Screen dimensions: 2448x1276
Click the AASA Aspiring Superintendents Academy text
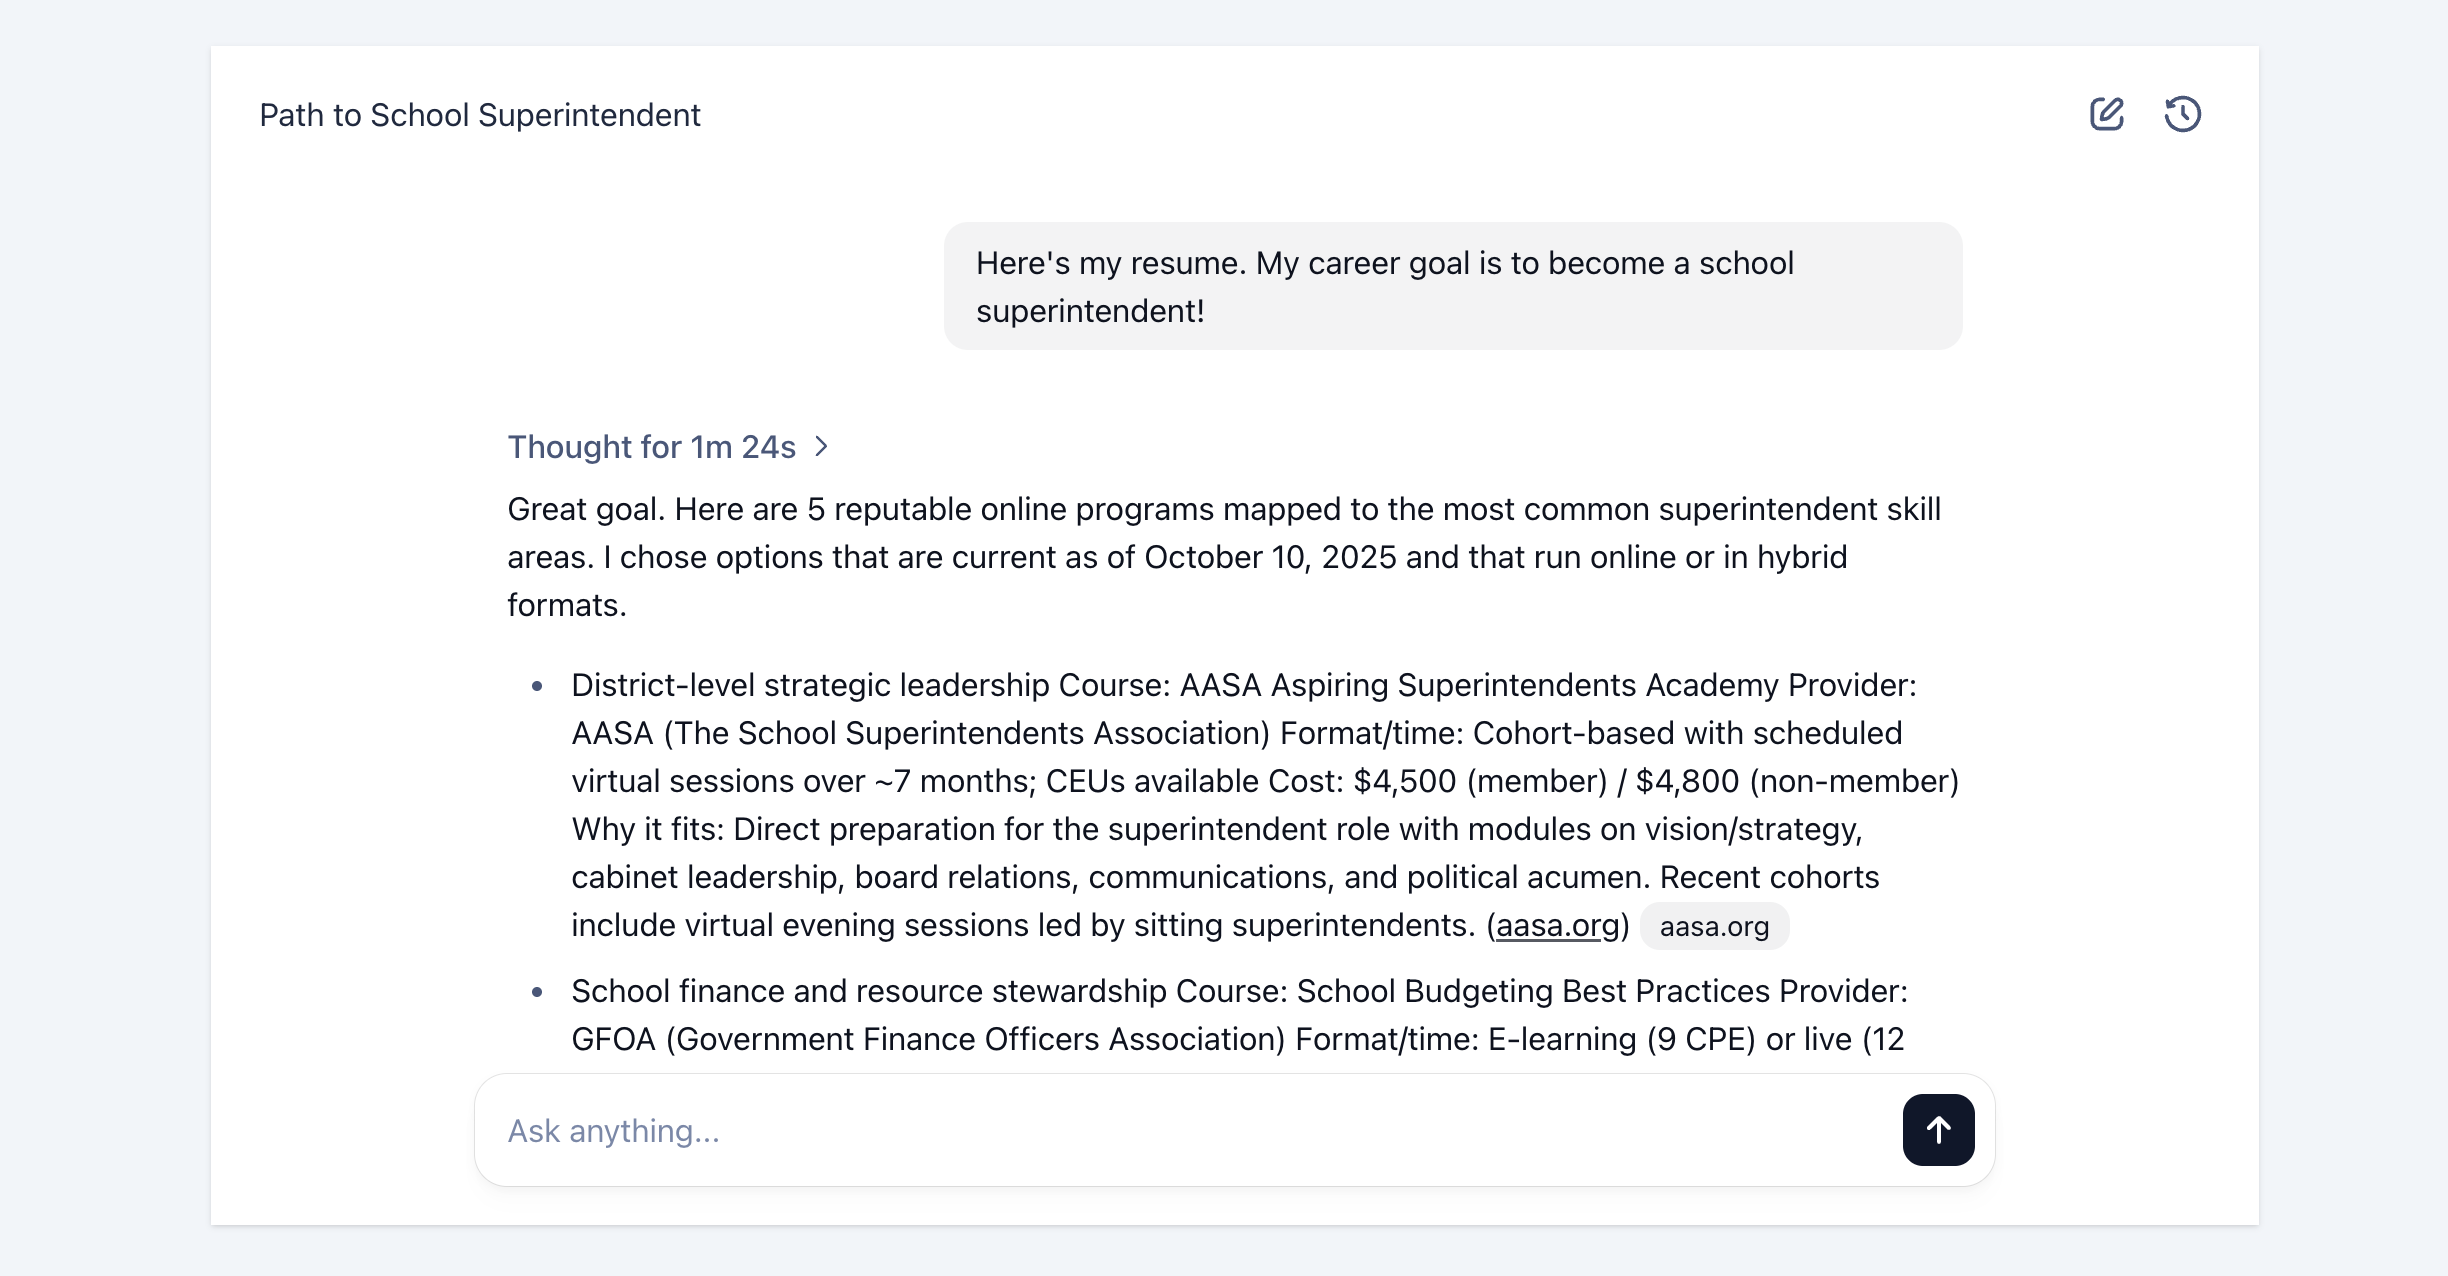coord(1479,685)
